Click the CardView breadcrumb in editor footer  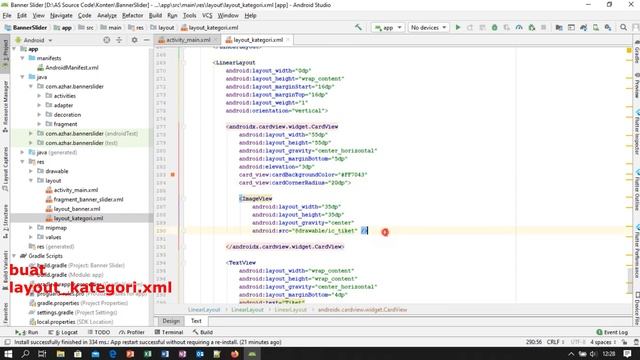point(362,310)
